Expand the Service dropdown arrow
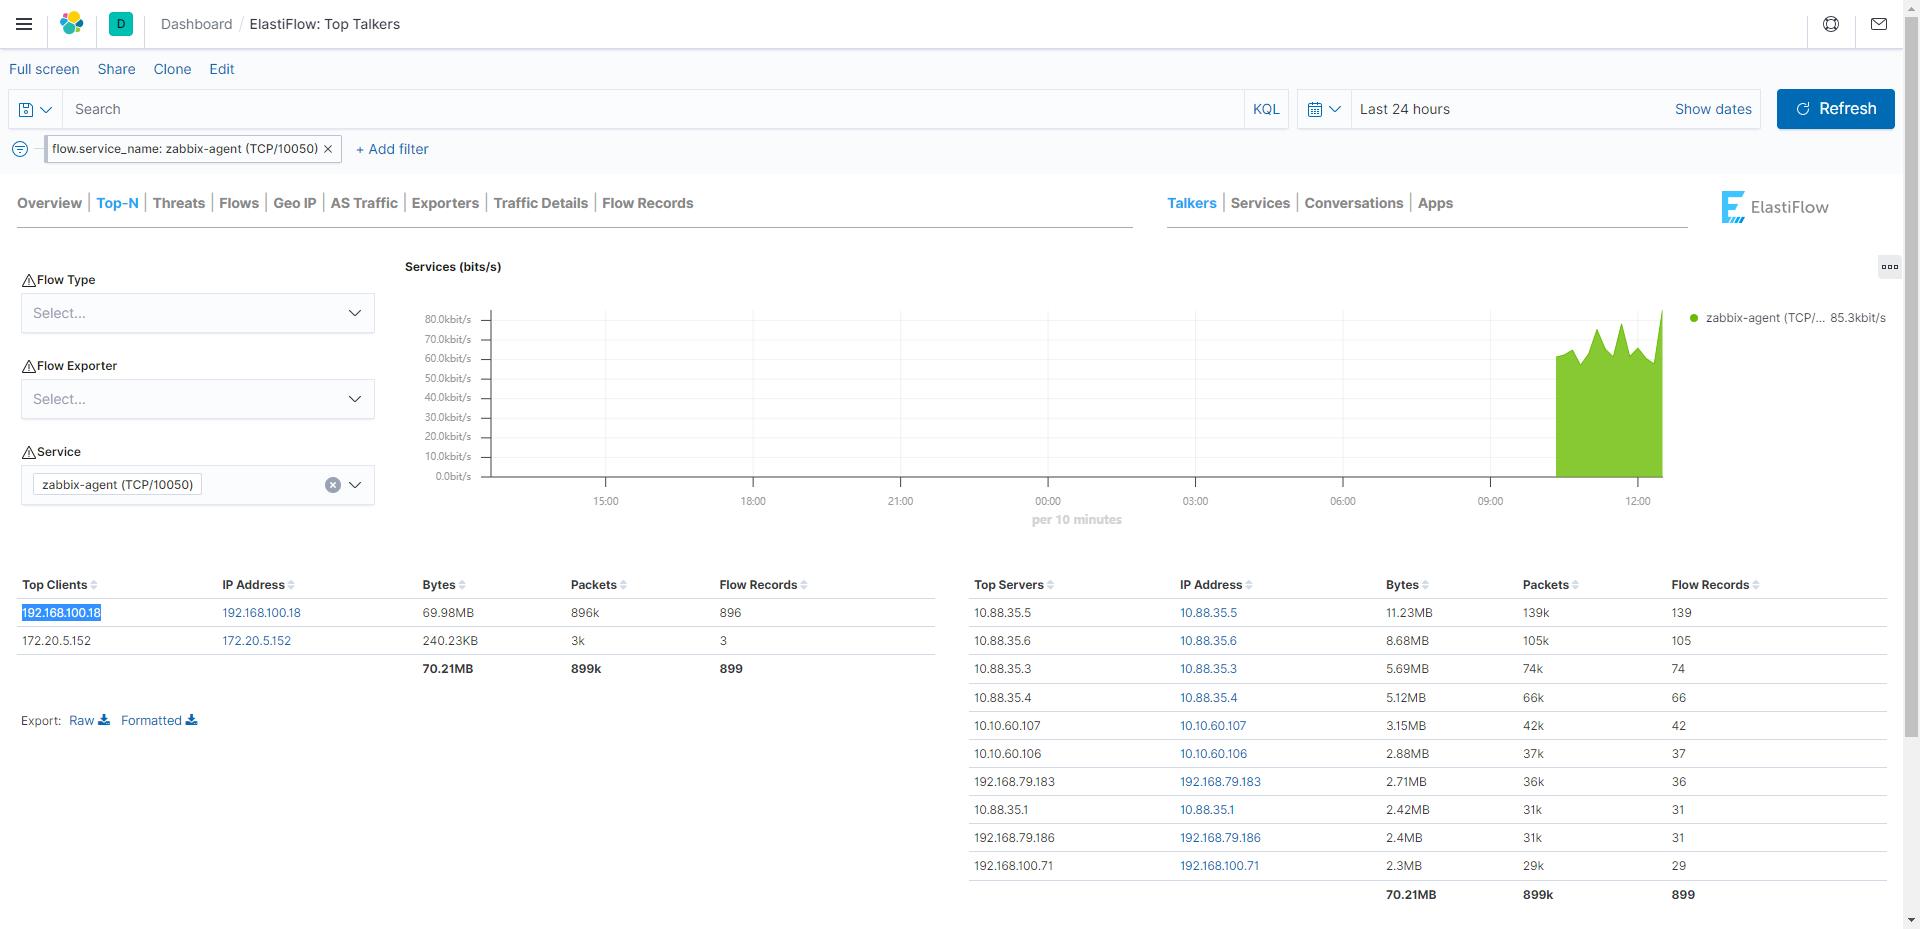Screen dimensions: 1920x929 click(x=355, y=485)
